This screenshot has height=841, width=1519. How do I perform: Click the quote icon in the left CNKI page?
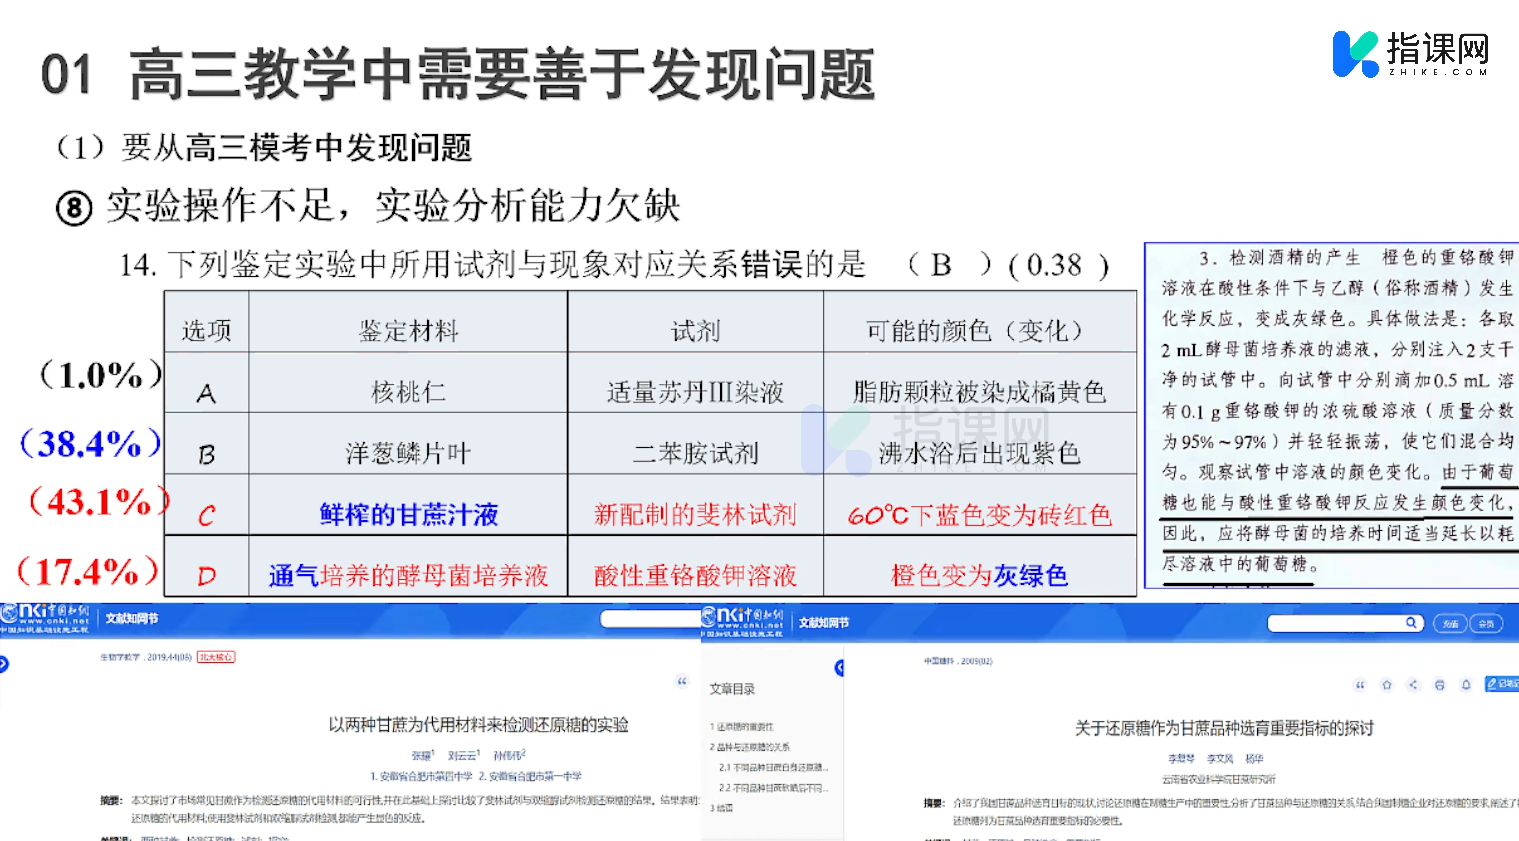click(x=682, y=682)
